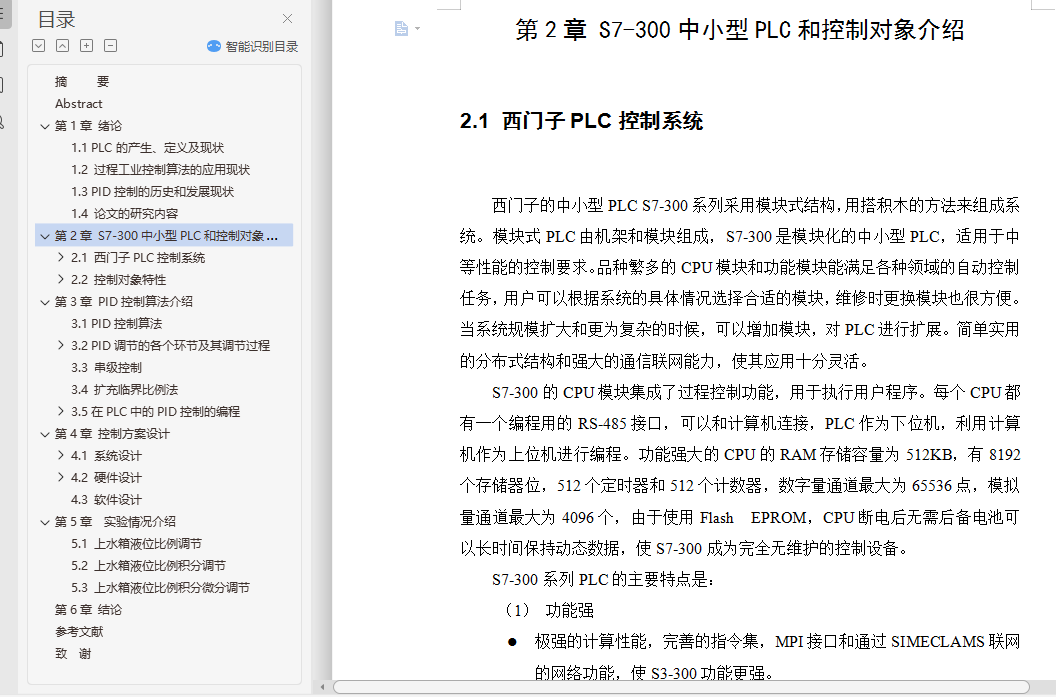Image resolution: width=1056 pixels, height=697 pixels.
Task: Expand the 4.2 硬件设计 entry
Action: point(61,477)
